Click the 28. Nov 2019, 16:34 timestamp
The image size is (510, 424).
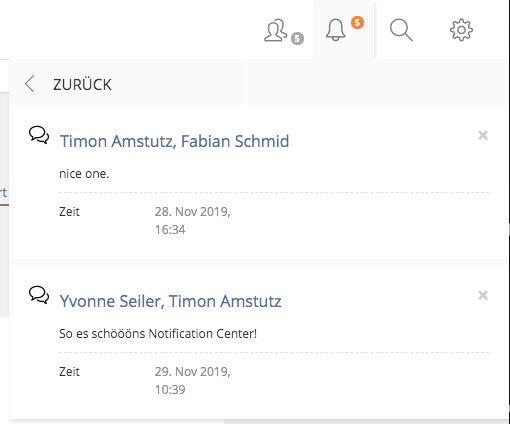click(193, 221)
